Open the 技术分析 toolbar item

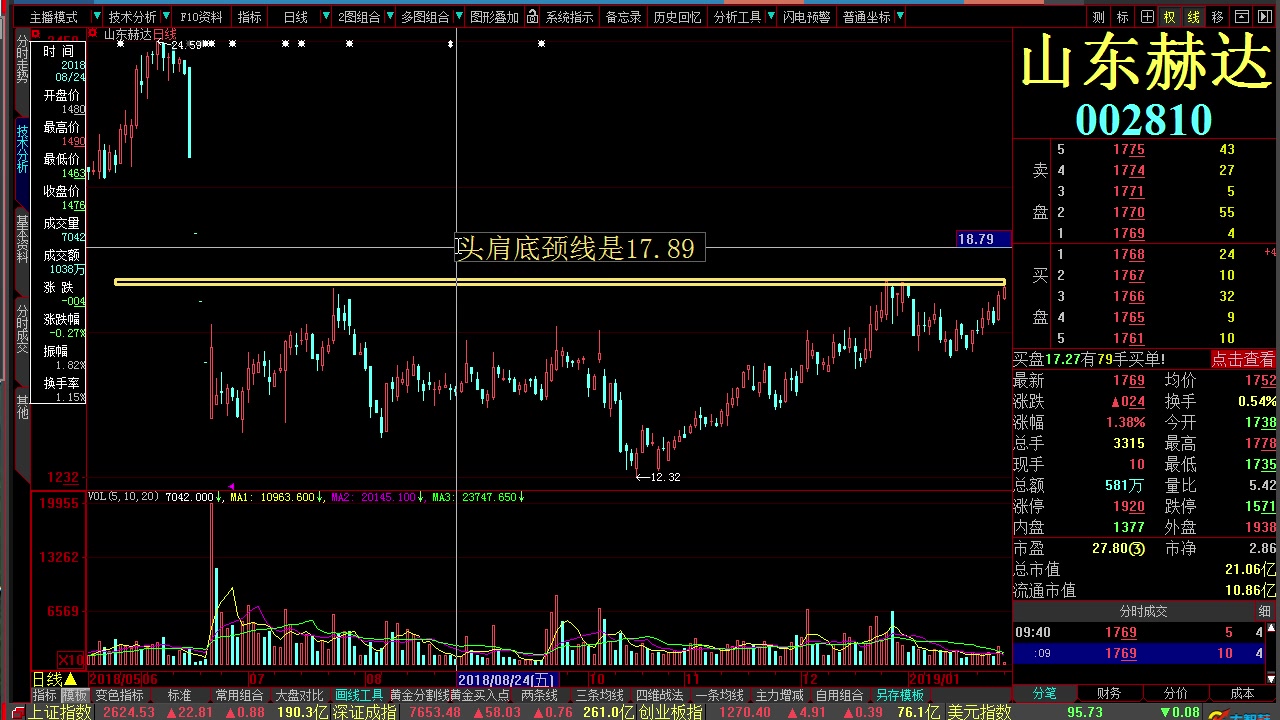coord(132,17)
